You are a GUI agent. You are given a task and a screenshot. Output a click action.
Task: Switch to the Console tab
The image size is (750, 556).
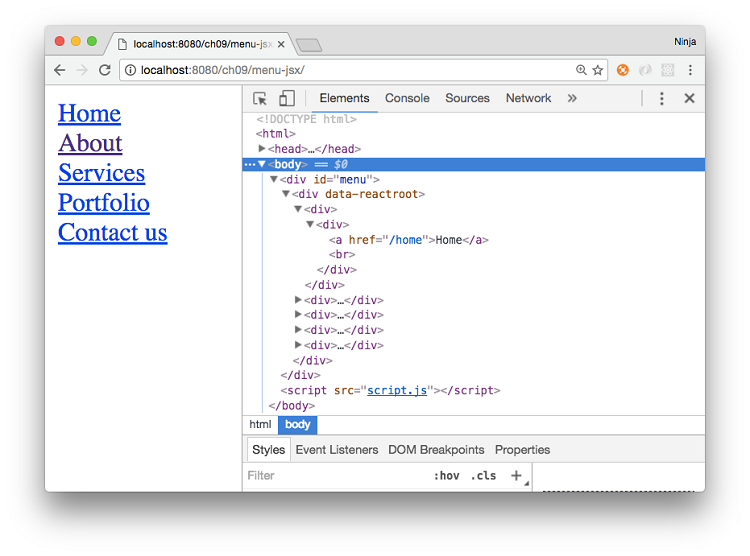(407, 99)
